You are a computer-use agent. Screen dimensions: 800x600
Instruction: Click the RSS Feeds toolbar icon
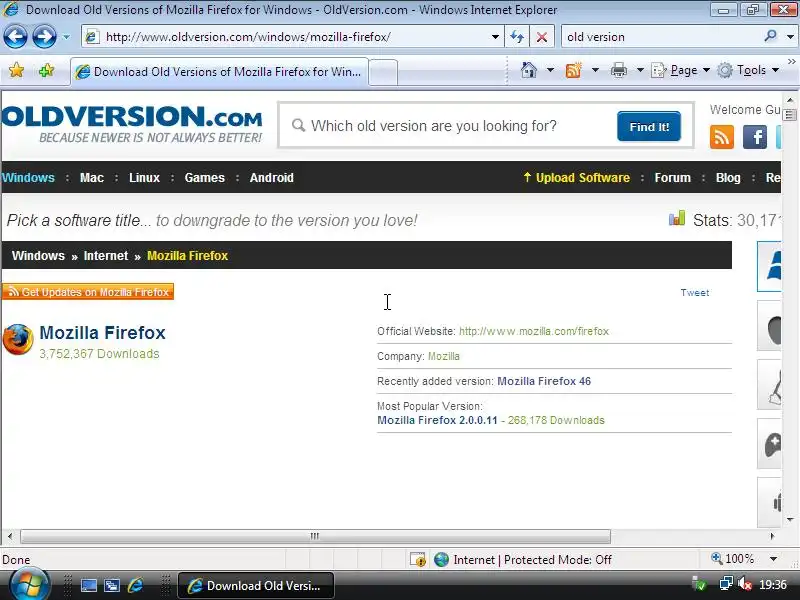pyautogui.click(x=573, y=70)
